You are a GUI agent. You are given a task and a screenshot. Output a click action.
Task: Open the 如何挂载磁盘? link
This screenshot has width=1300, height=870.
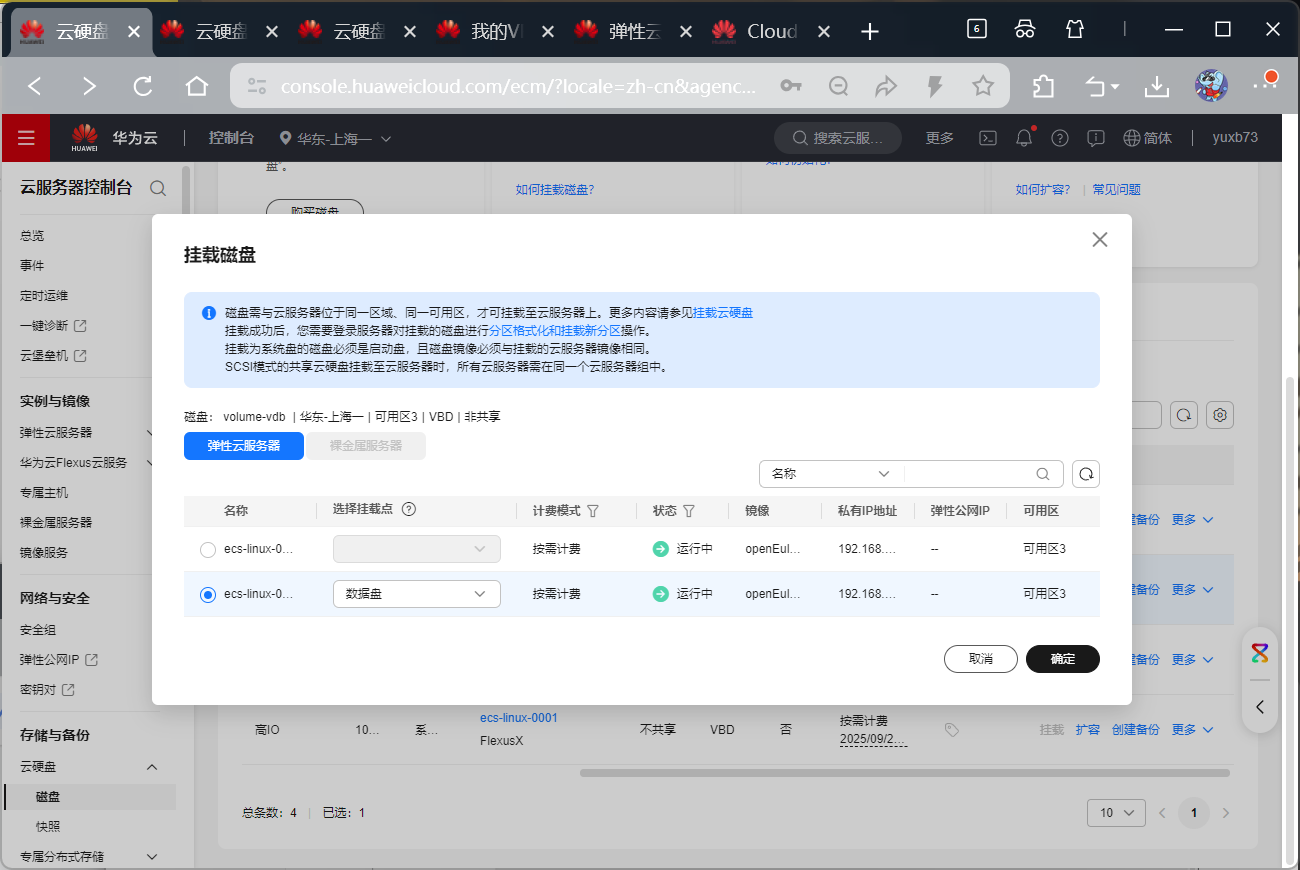click(555, 190)
